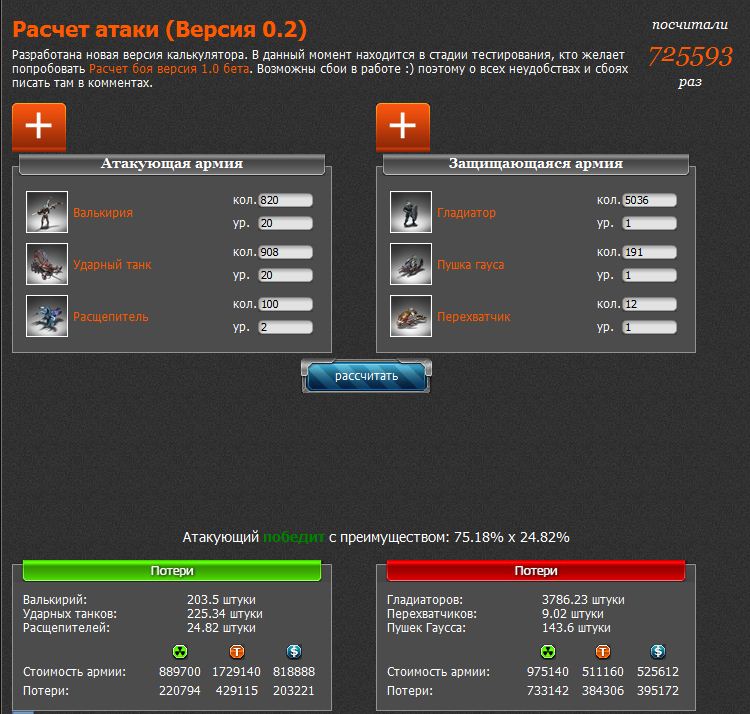
Task: Focus the Гладиатор quantity field showing 5036
Action: coord(650,200)
